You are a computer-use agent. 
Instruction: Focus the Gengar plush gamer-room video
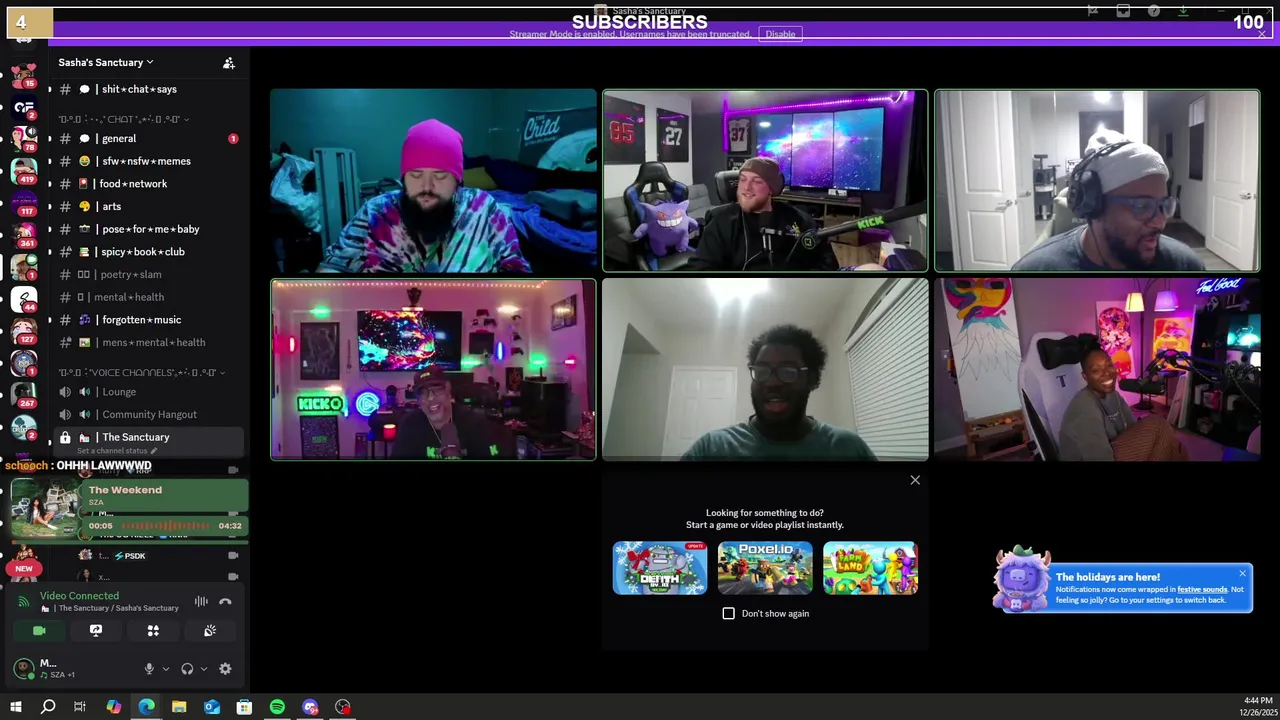point(765,180)
